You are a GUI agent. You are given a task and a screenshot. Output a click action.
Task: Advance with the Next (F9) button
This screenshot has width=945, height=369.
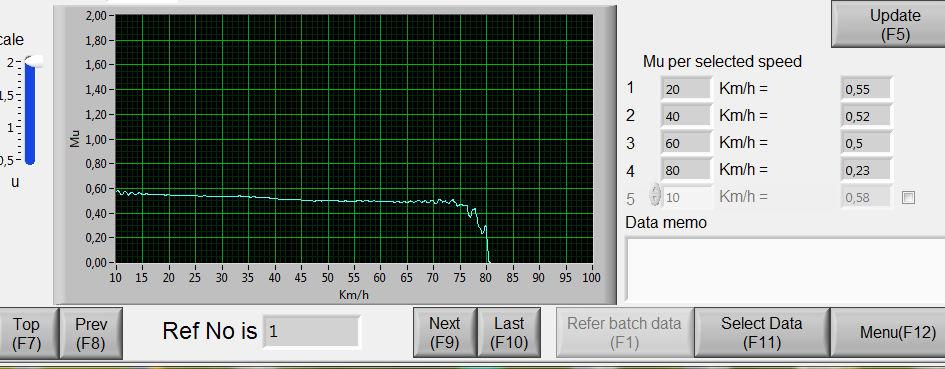pyautogui.click(x=445, y=333)
